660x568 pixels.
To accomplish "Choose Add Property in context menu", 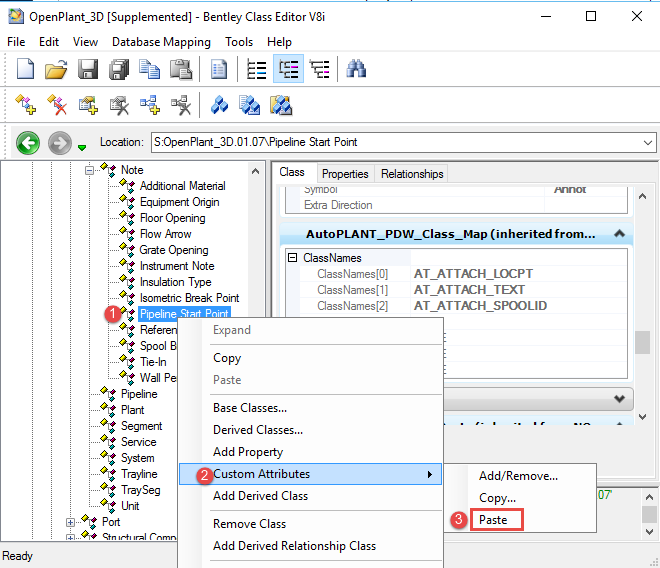I will tap(248, 452).
